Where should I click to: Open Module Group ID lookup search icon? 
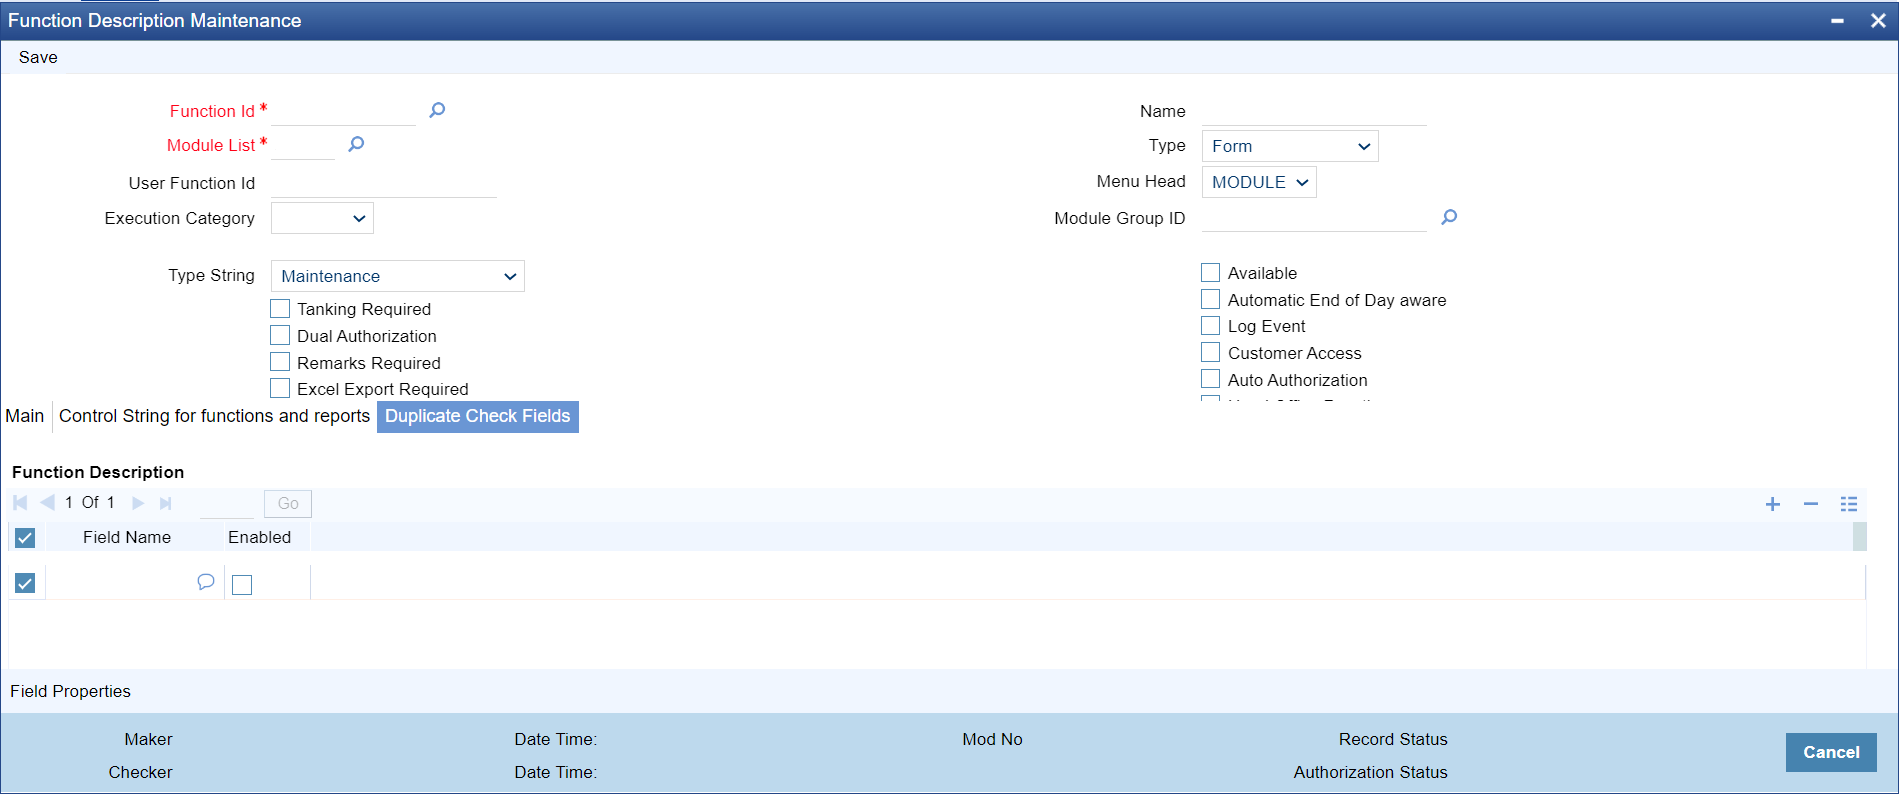tap(1449, 217)
